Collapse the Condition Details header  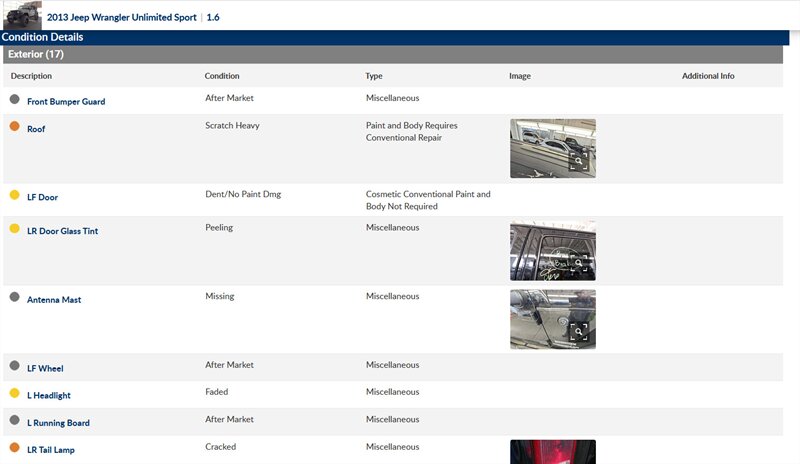(x=42, y=37)
